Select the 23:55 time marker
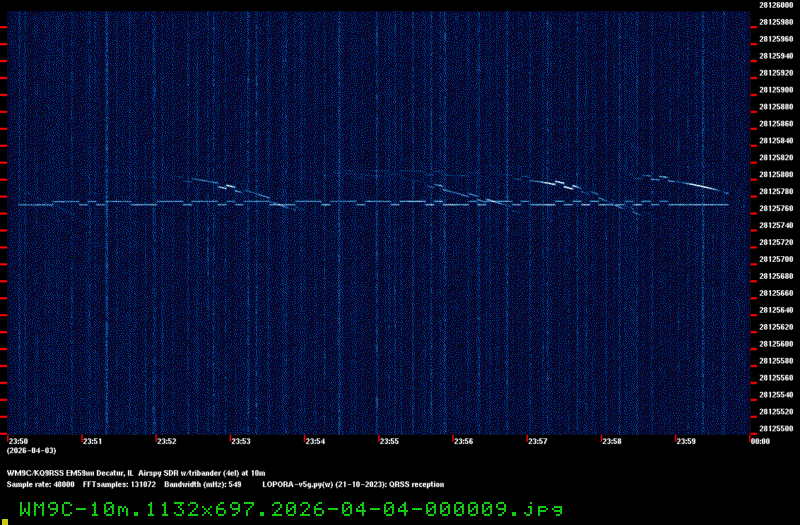This screenshot has width=800, height=525. pos(390,440)
